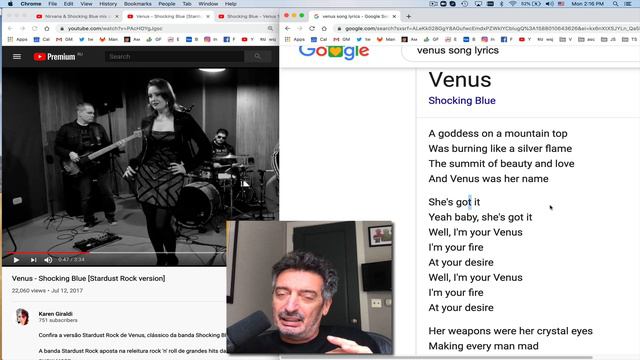640x360 pixels.
Task: Close the venus song lyrics tab
Action: (394, 16)
